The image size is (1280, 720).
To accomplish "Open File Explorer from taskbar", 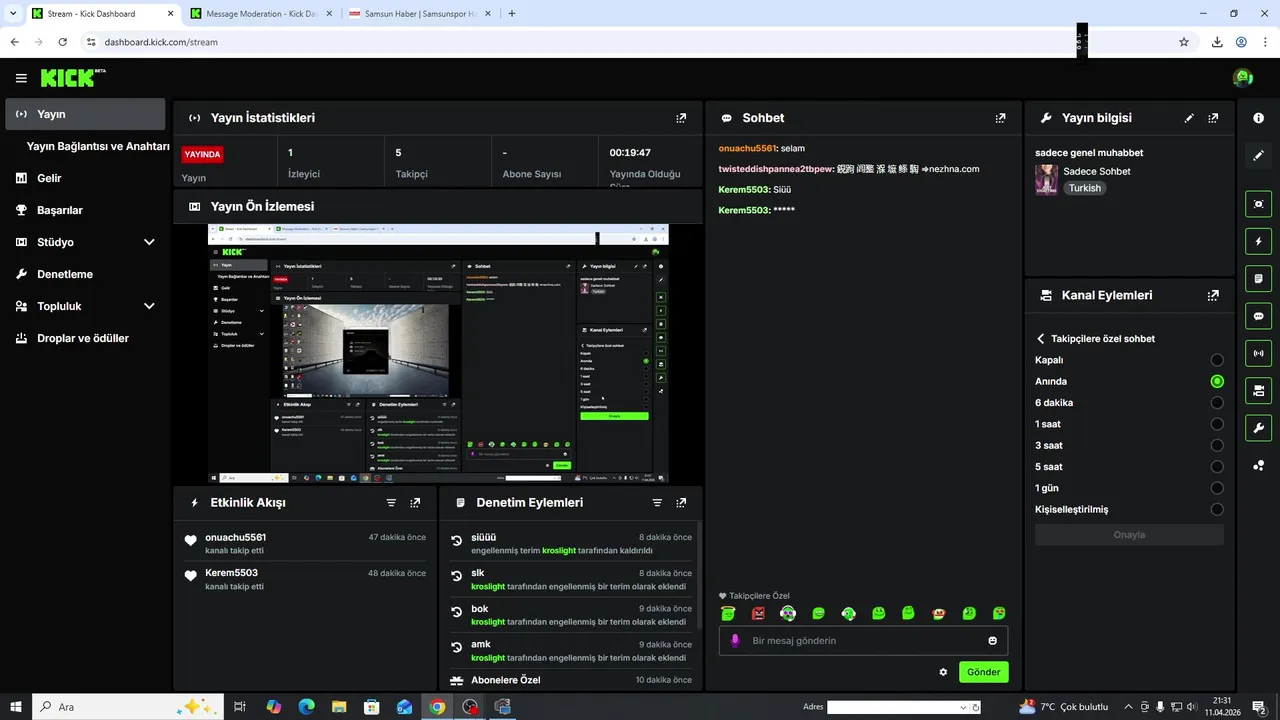I will [339, 707].
